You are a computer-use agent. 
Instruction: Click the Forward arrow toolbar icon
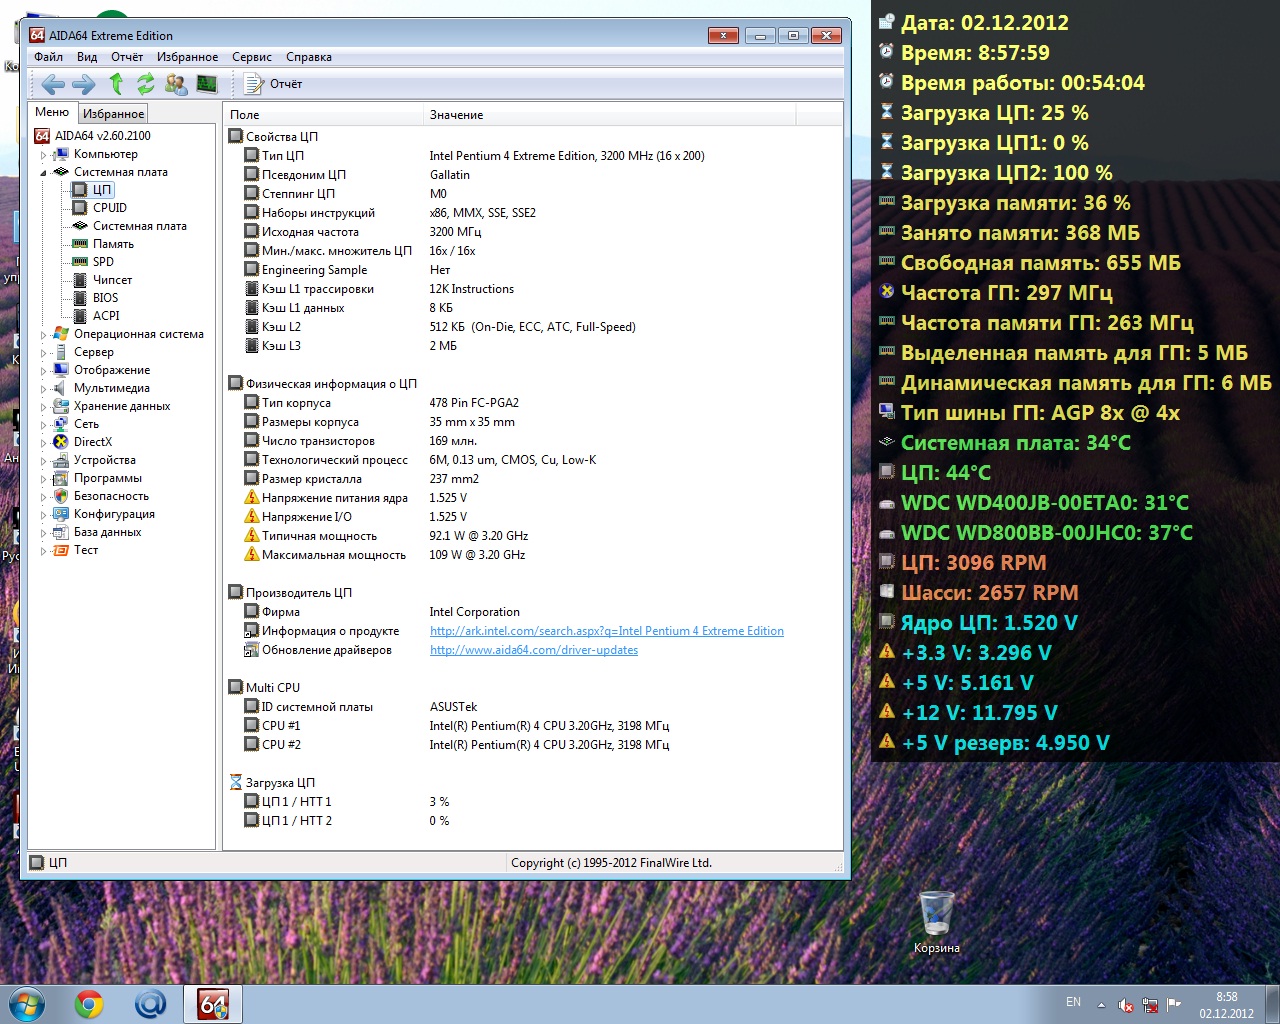point(84,84)
